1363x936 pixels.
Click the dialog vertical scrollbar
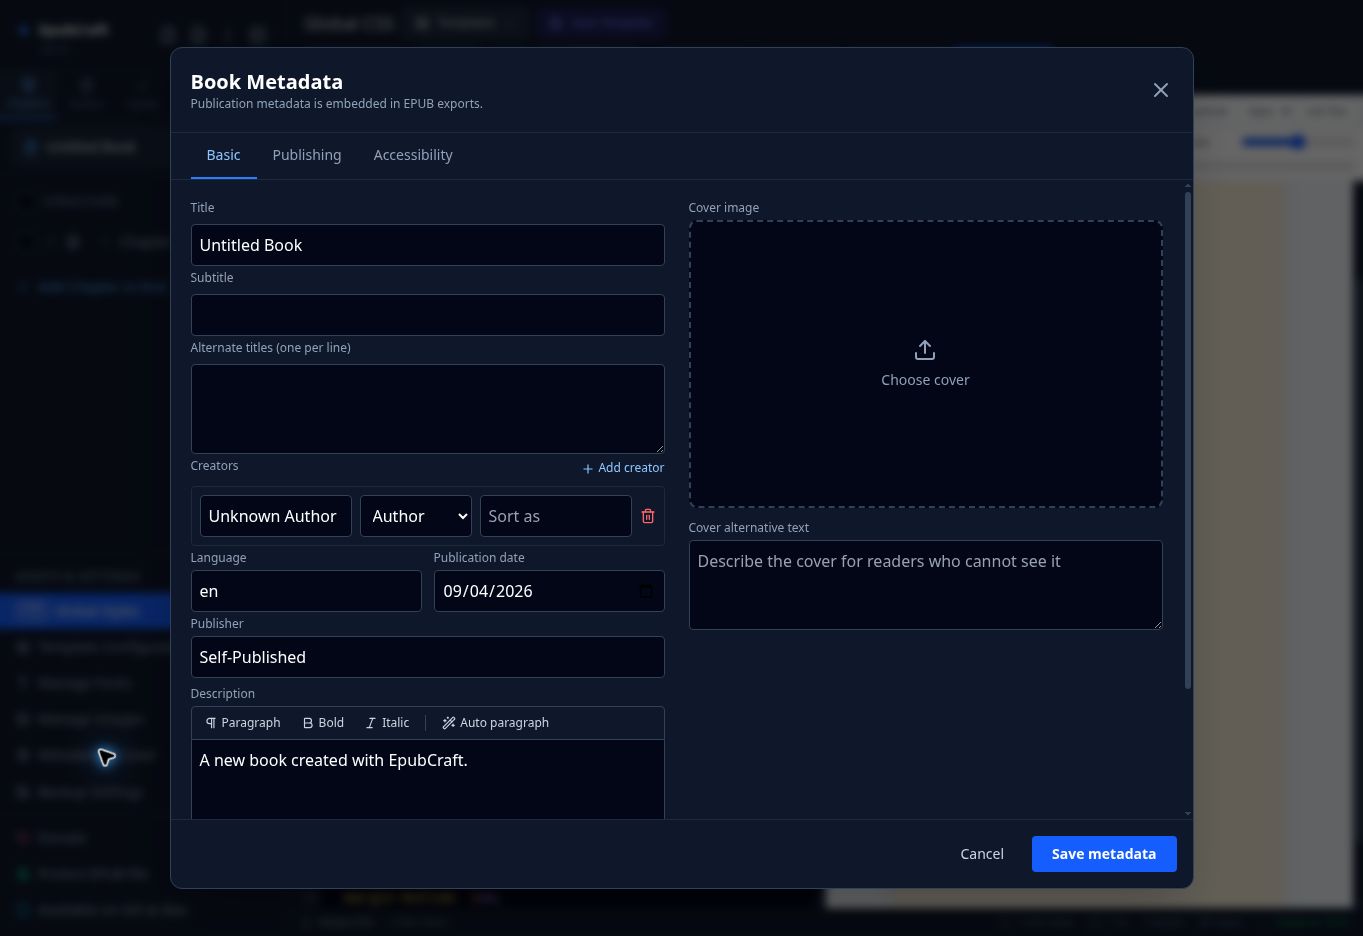point(1188,440)
